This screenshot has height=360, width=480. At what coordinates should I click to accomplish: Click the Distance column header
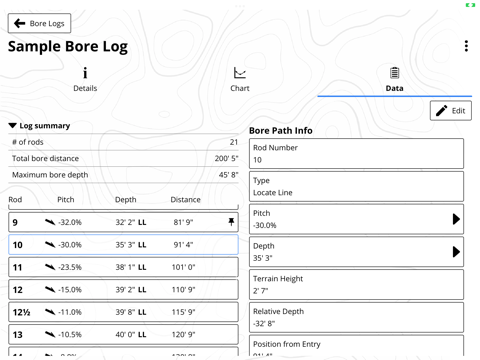185,200
